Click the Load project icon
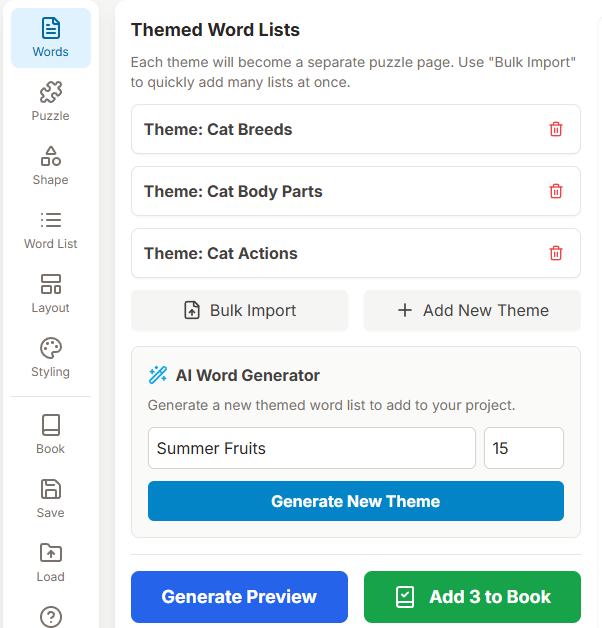The image size is (602, 628). (50, 563)
